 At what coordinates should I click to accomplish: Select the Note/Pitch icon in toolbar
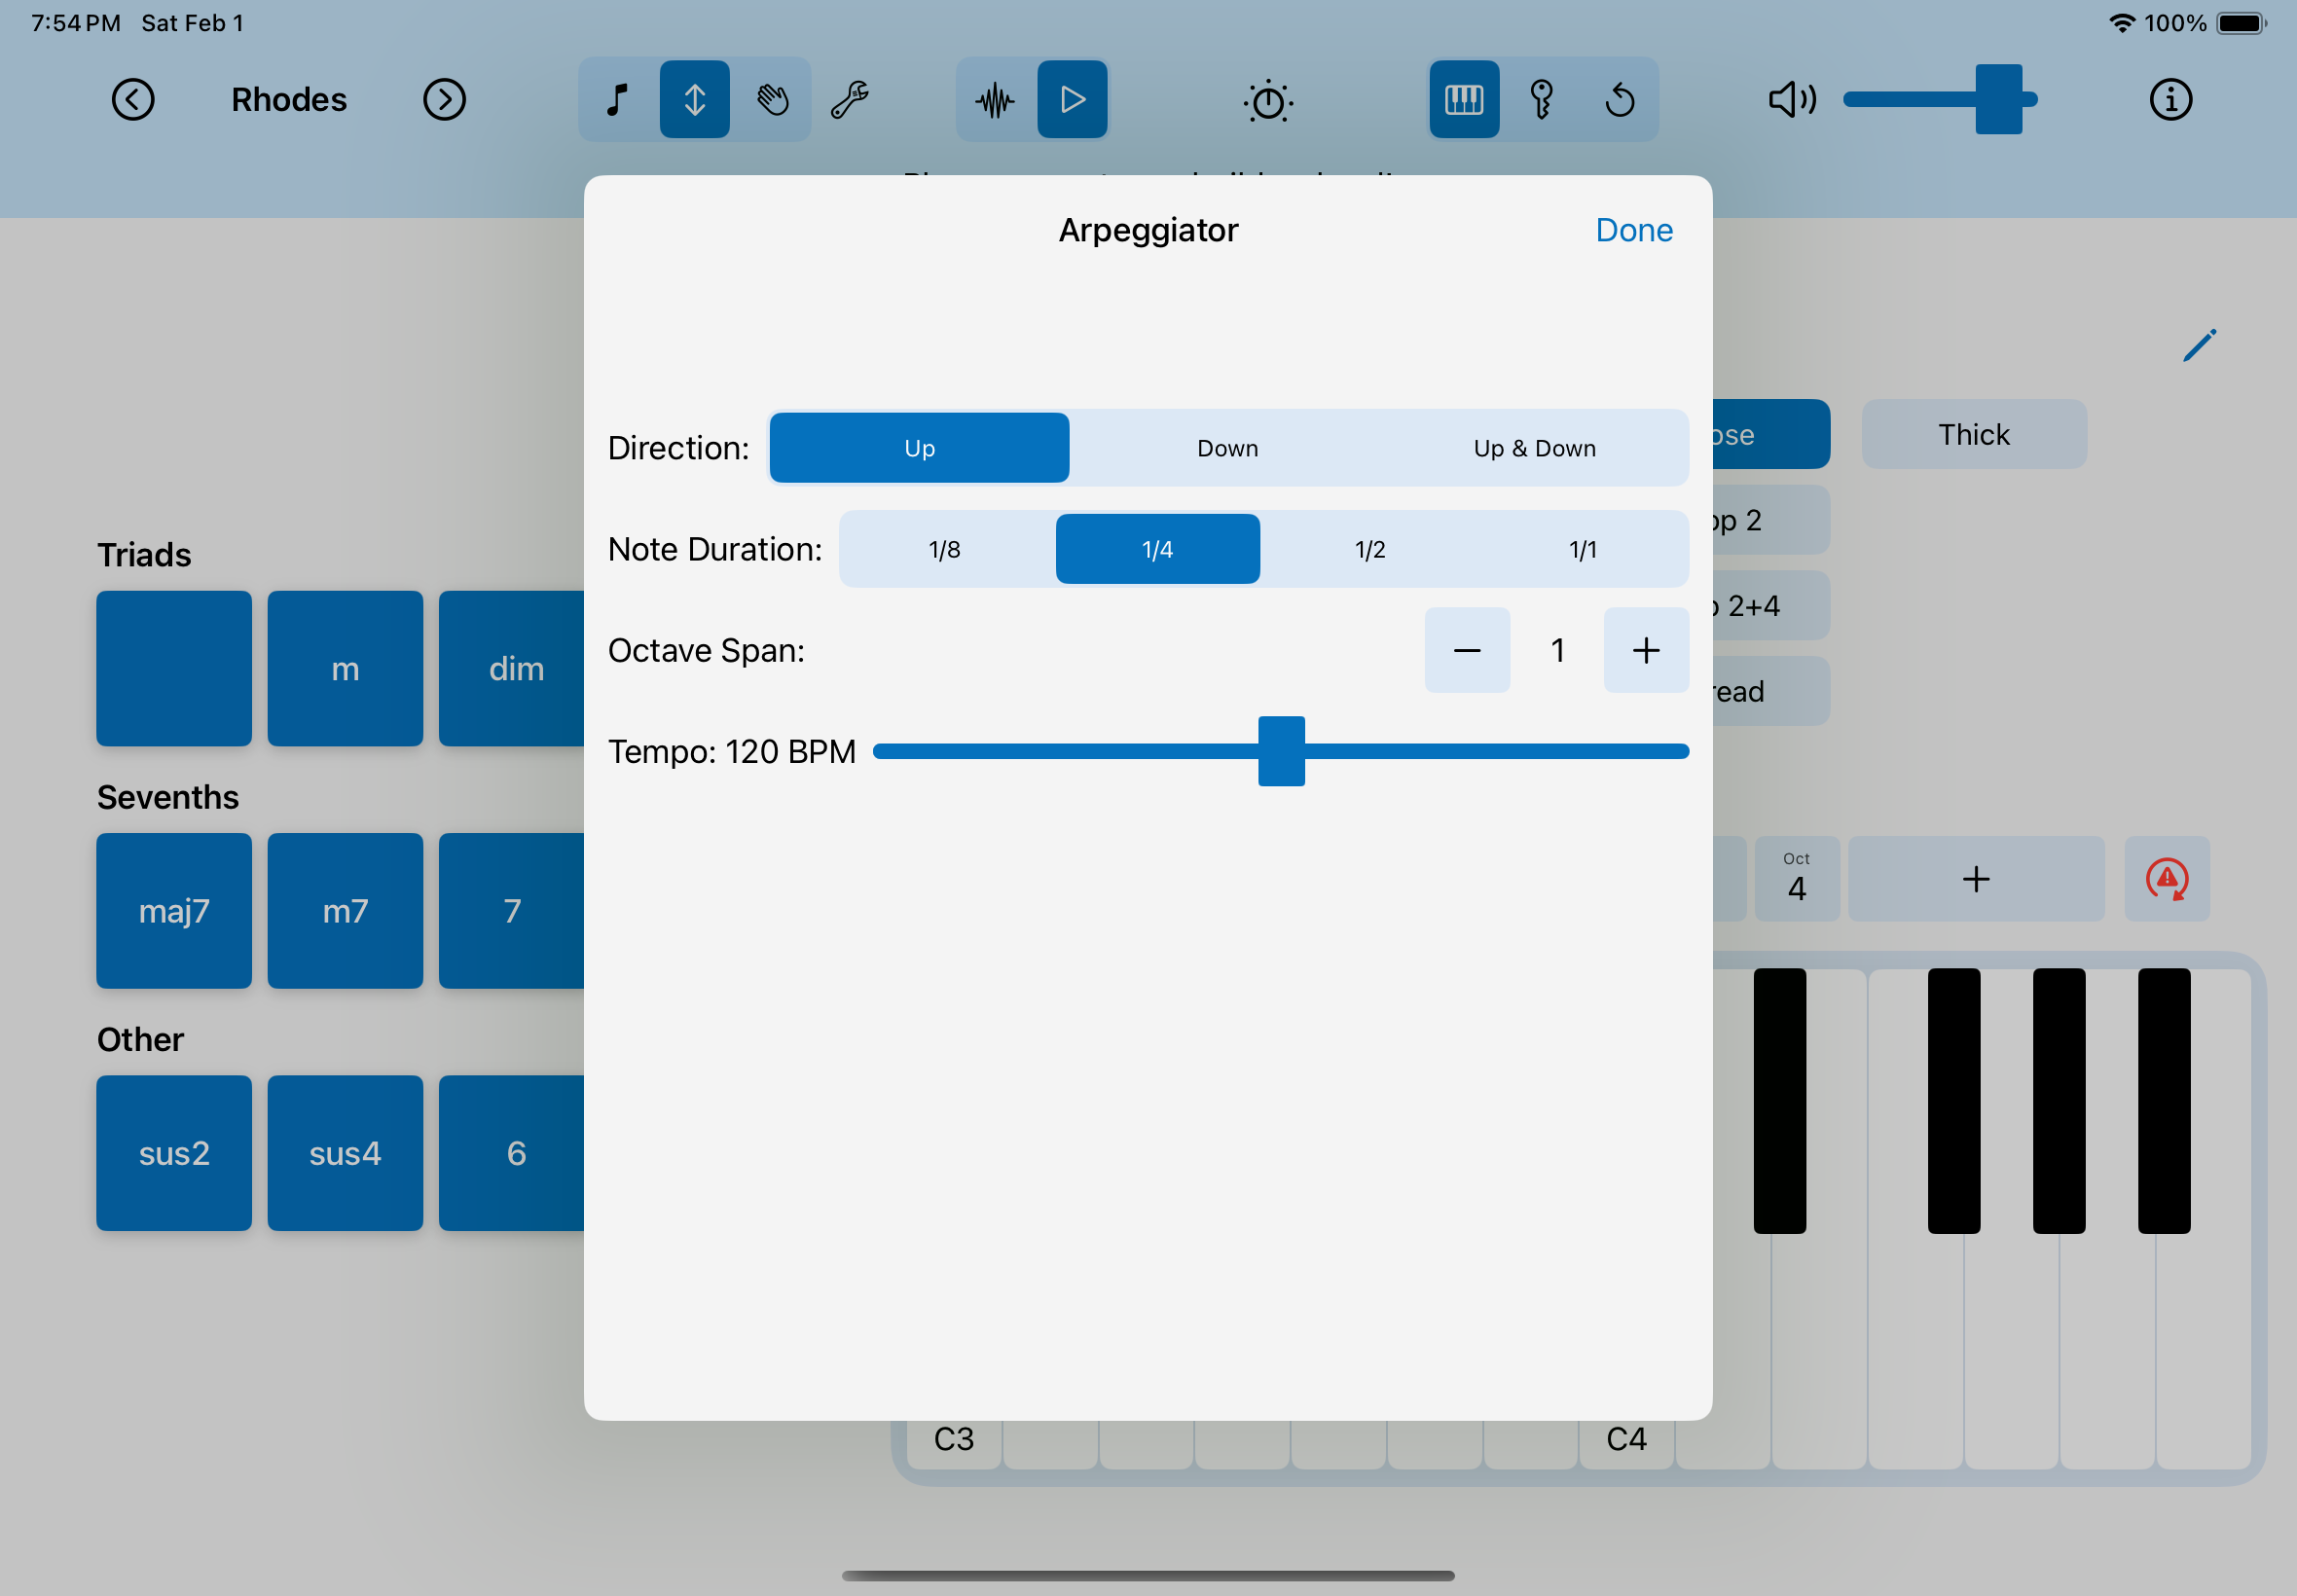click(620, 99)
